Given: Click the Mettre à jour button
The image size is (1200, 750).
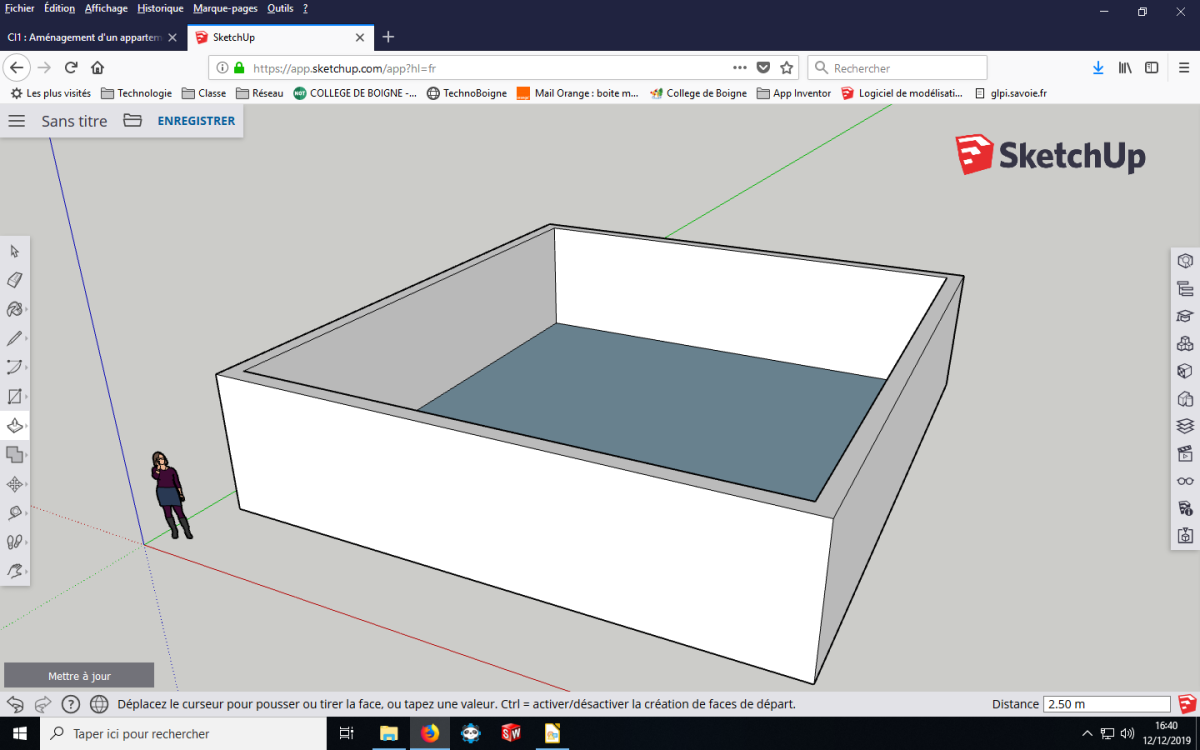Looking at the screenshot, I should pos(79,676).
